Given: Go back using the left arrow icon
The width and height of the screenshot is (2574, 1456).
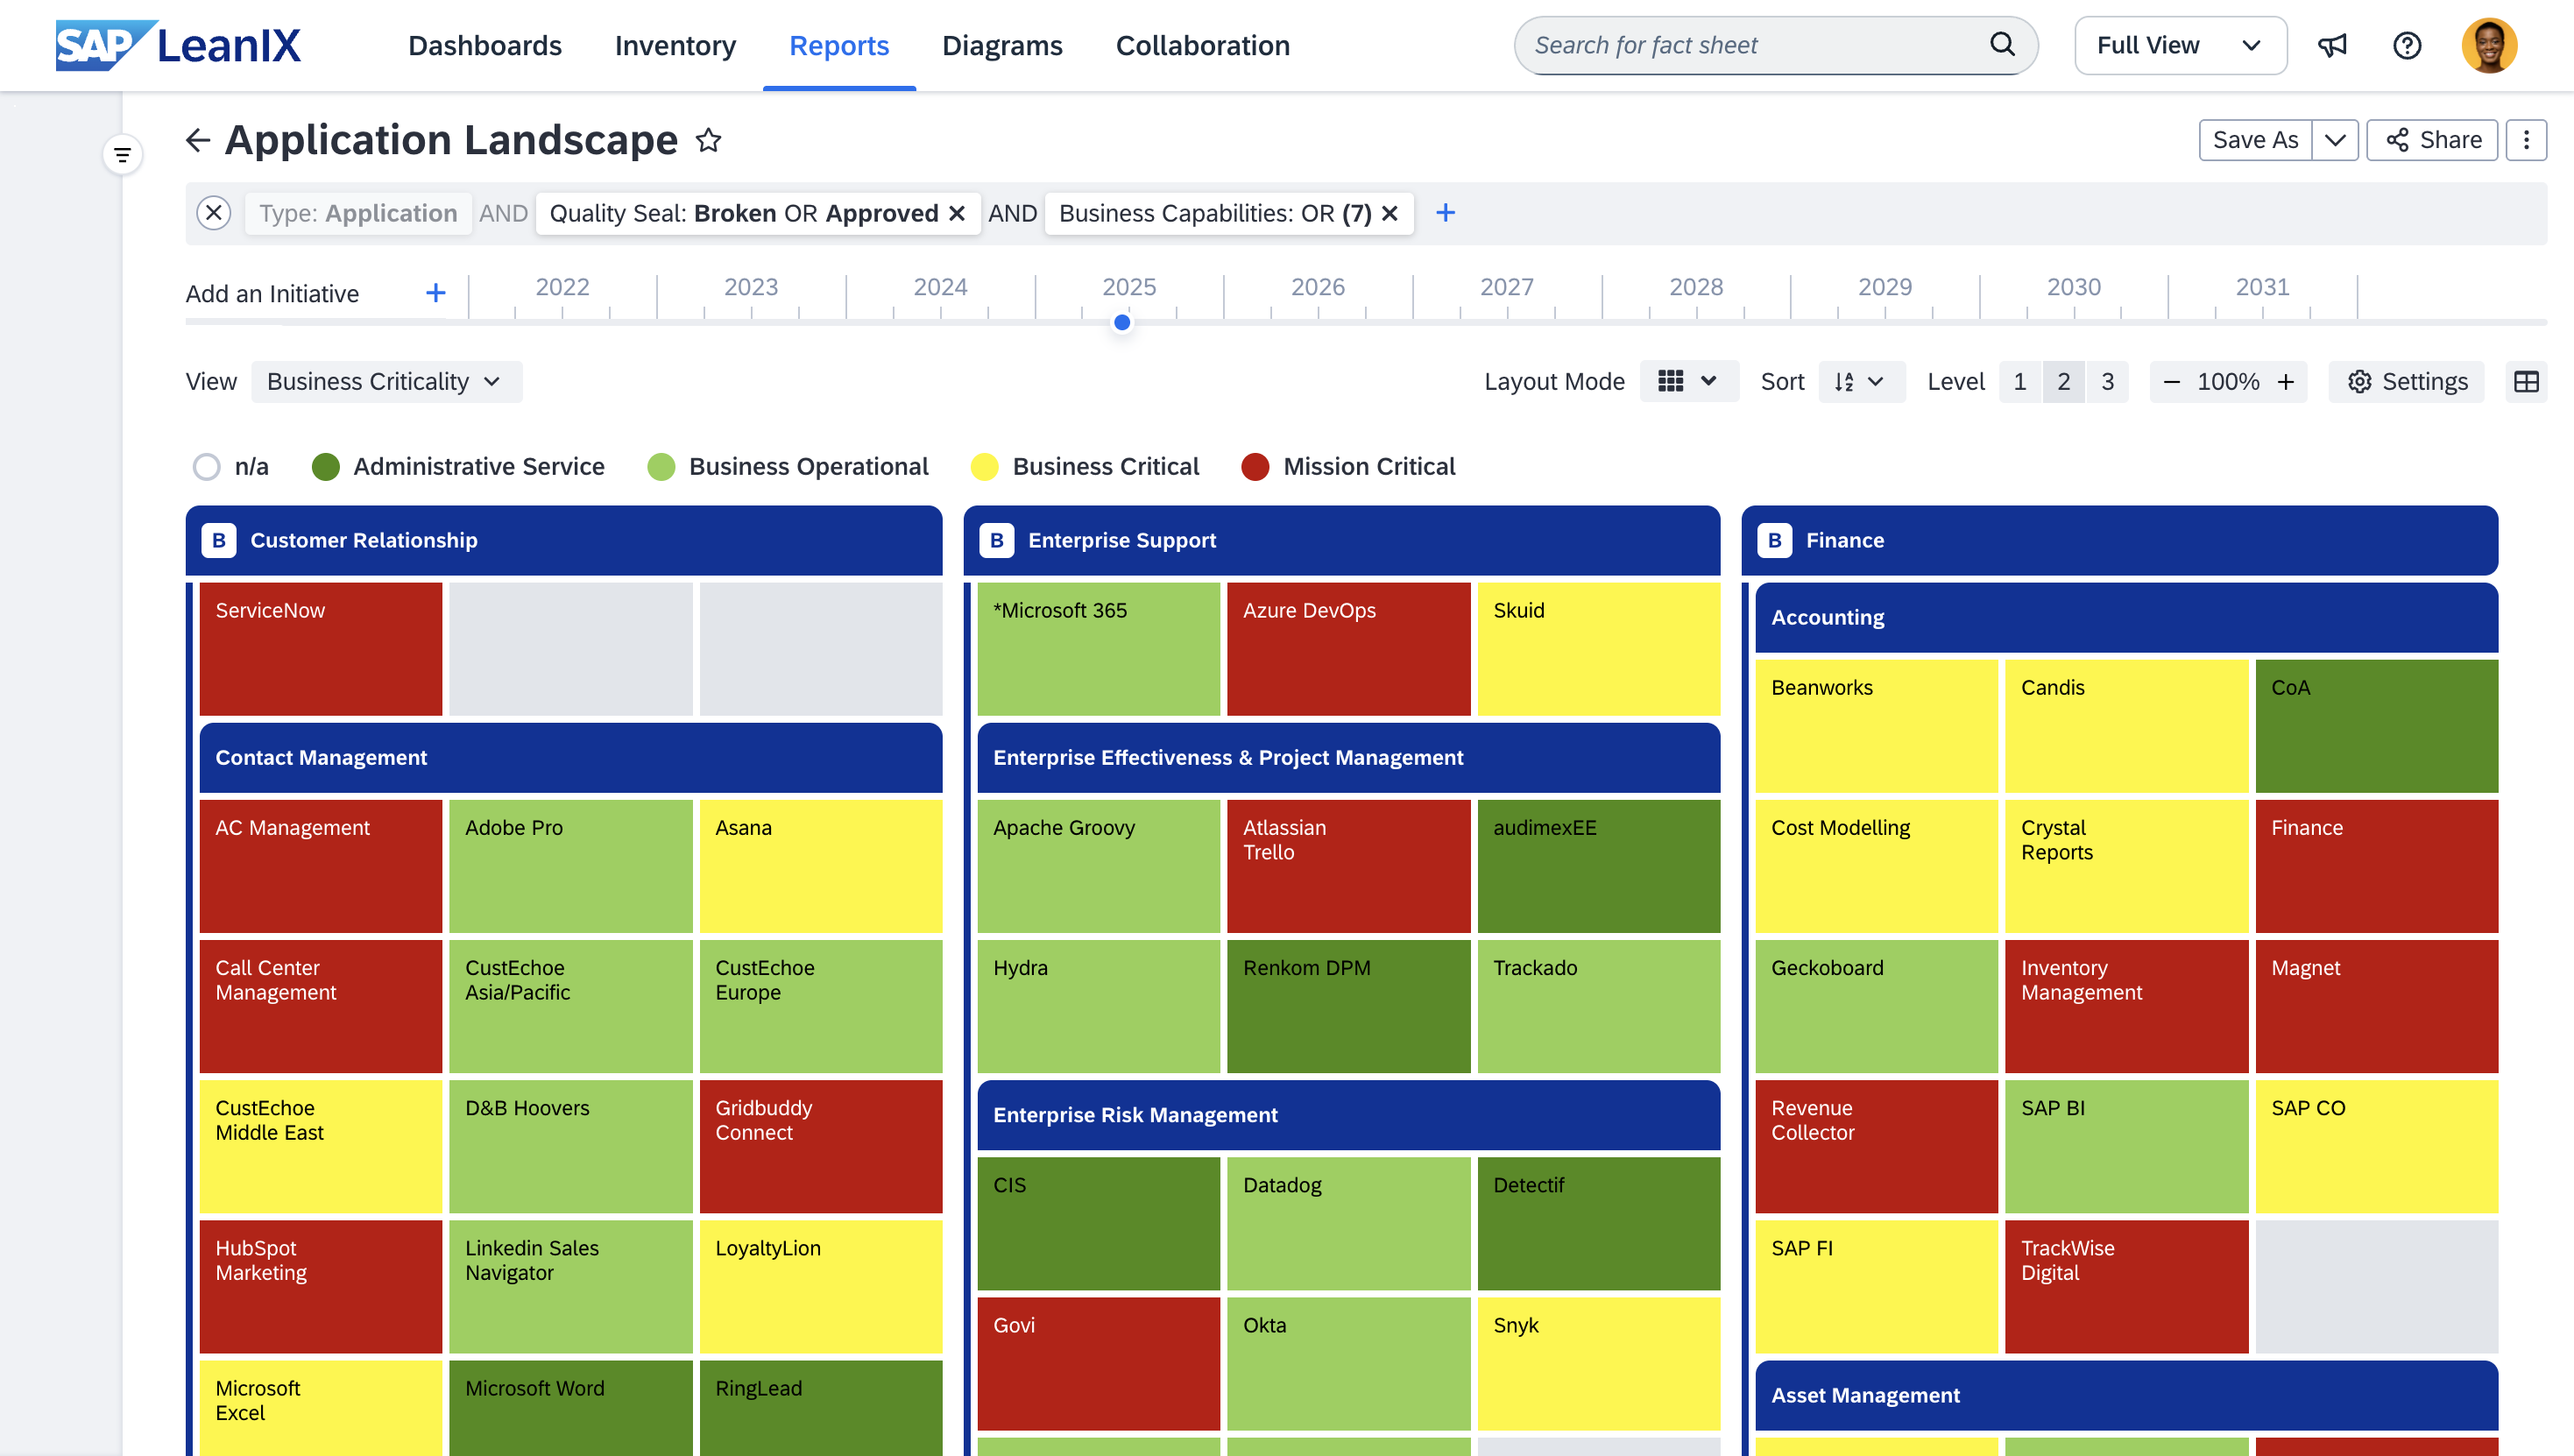Looking at the screenshot, I should tap(198, 140).
